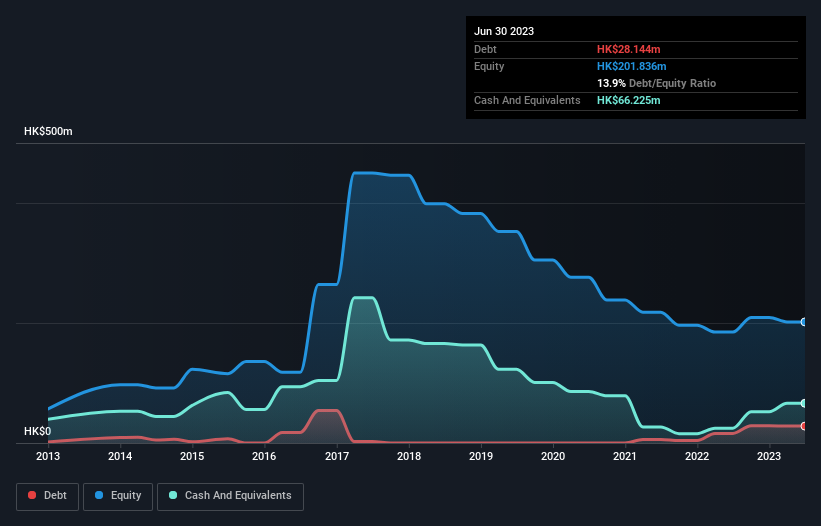Click the Jun 30 2023 tooltip date
Screen dimensions: 821x526
[x=504, y=31]
